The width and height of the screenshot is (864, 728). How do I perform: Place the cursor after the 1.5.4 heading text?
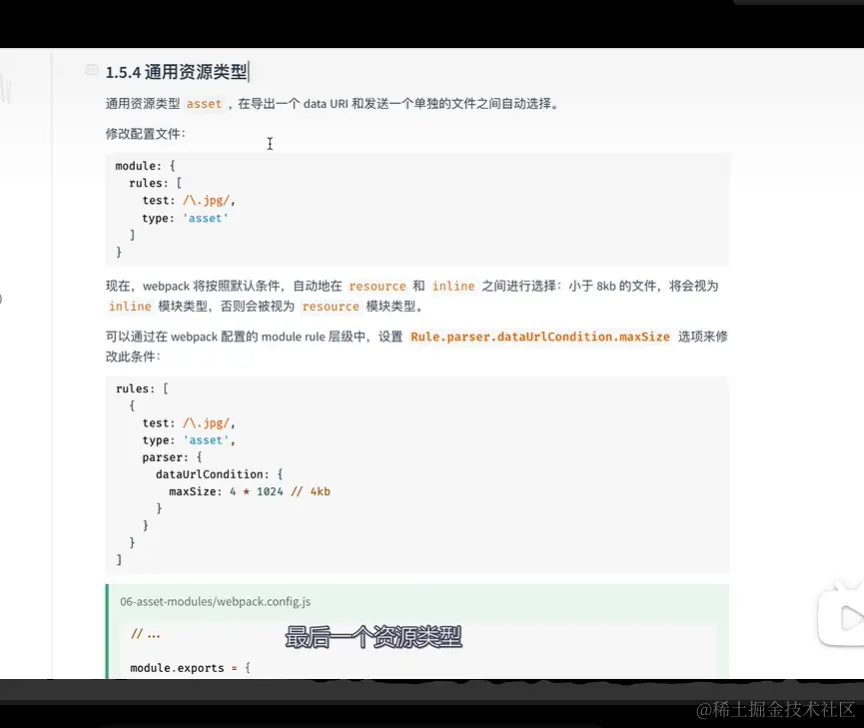(x=249, y=71)
